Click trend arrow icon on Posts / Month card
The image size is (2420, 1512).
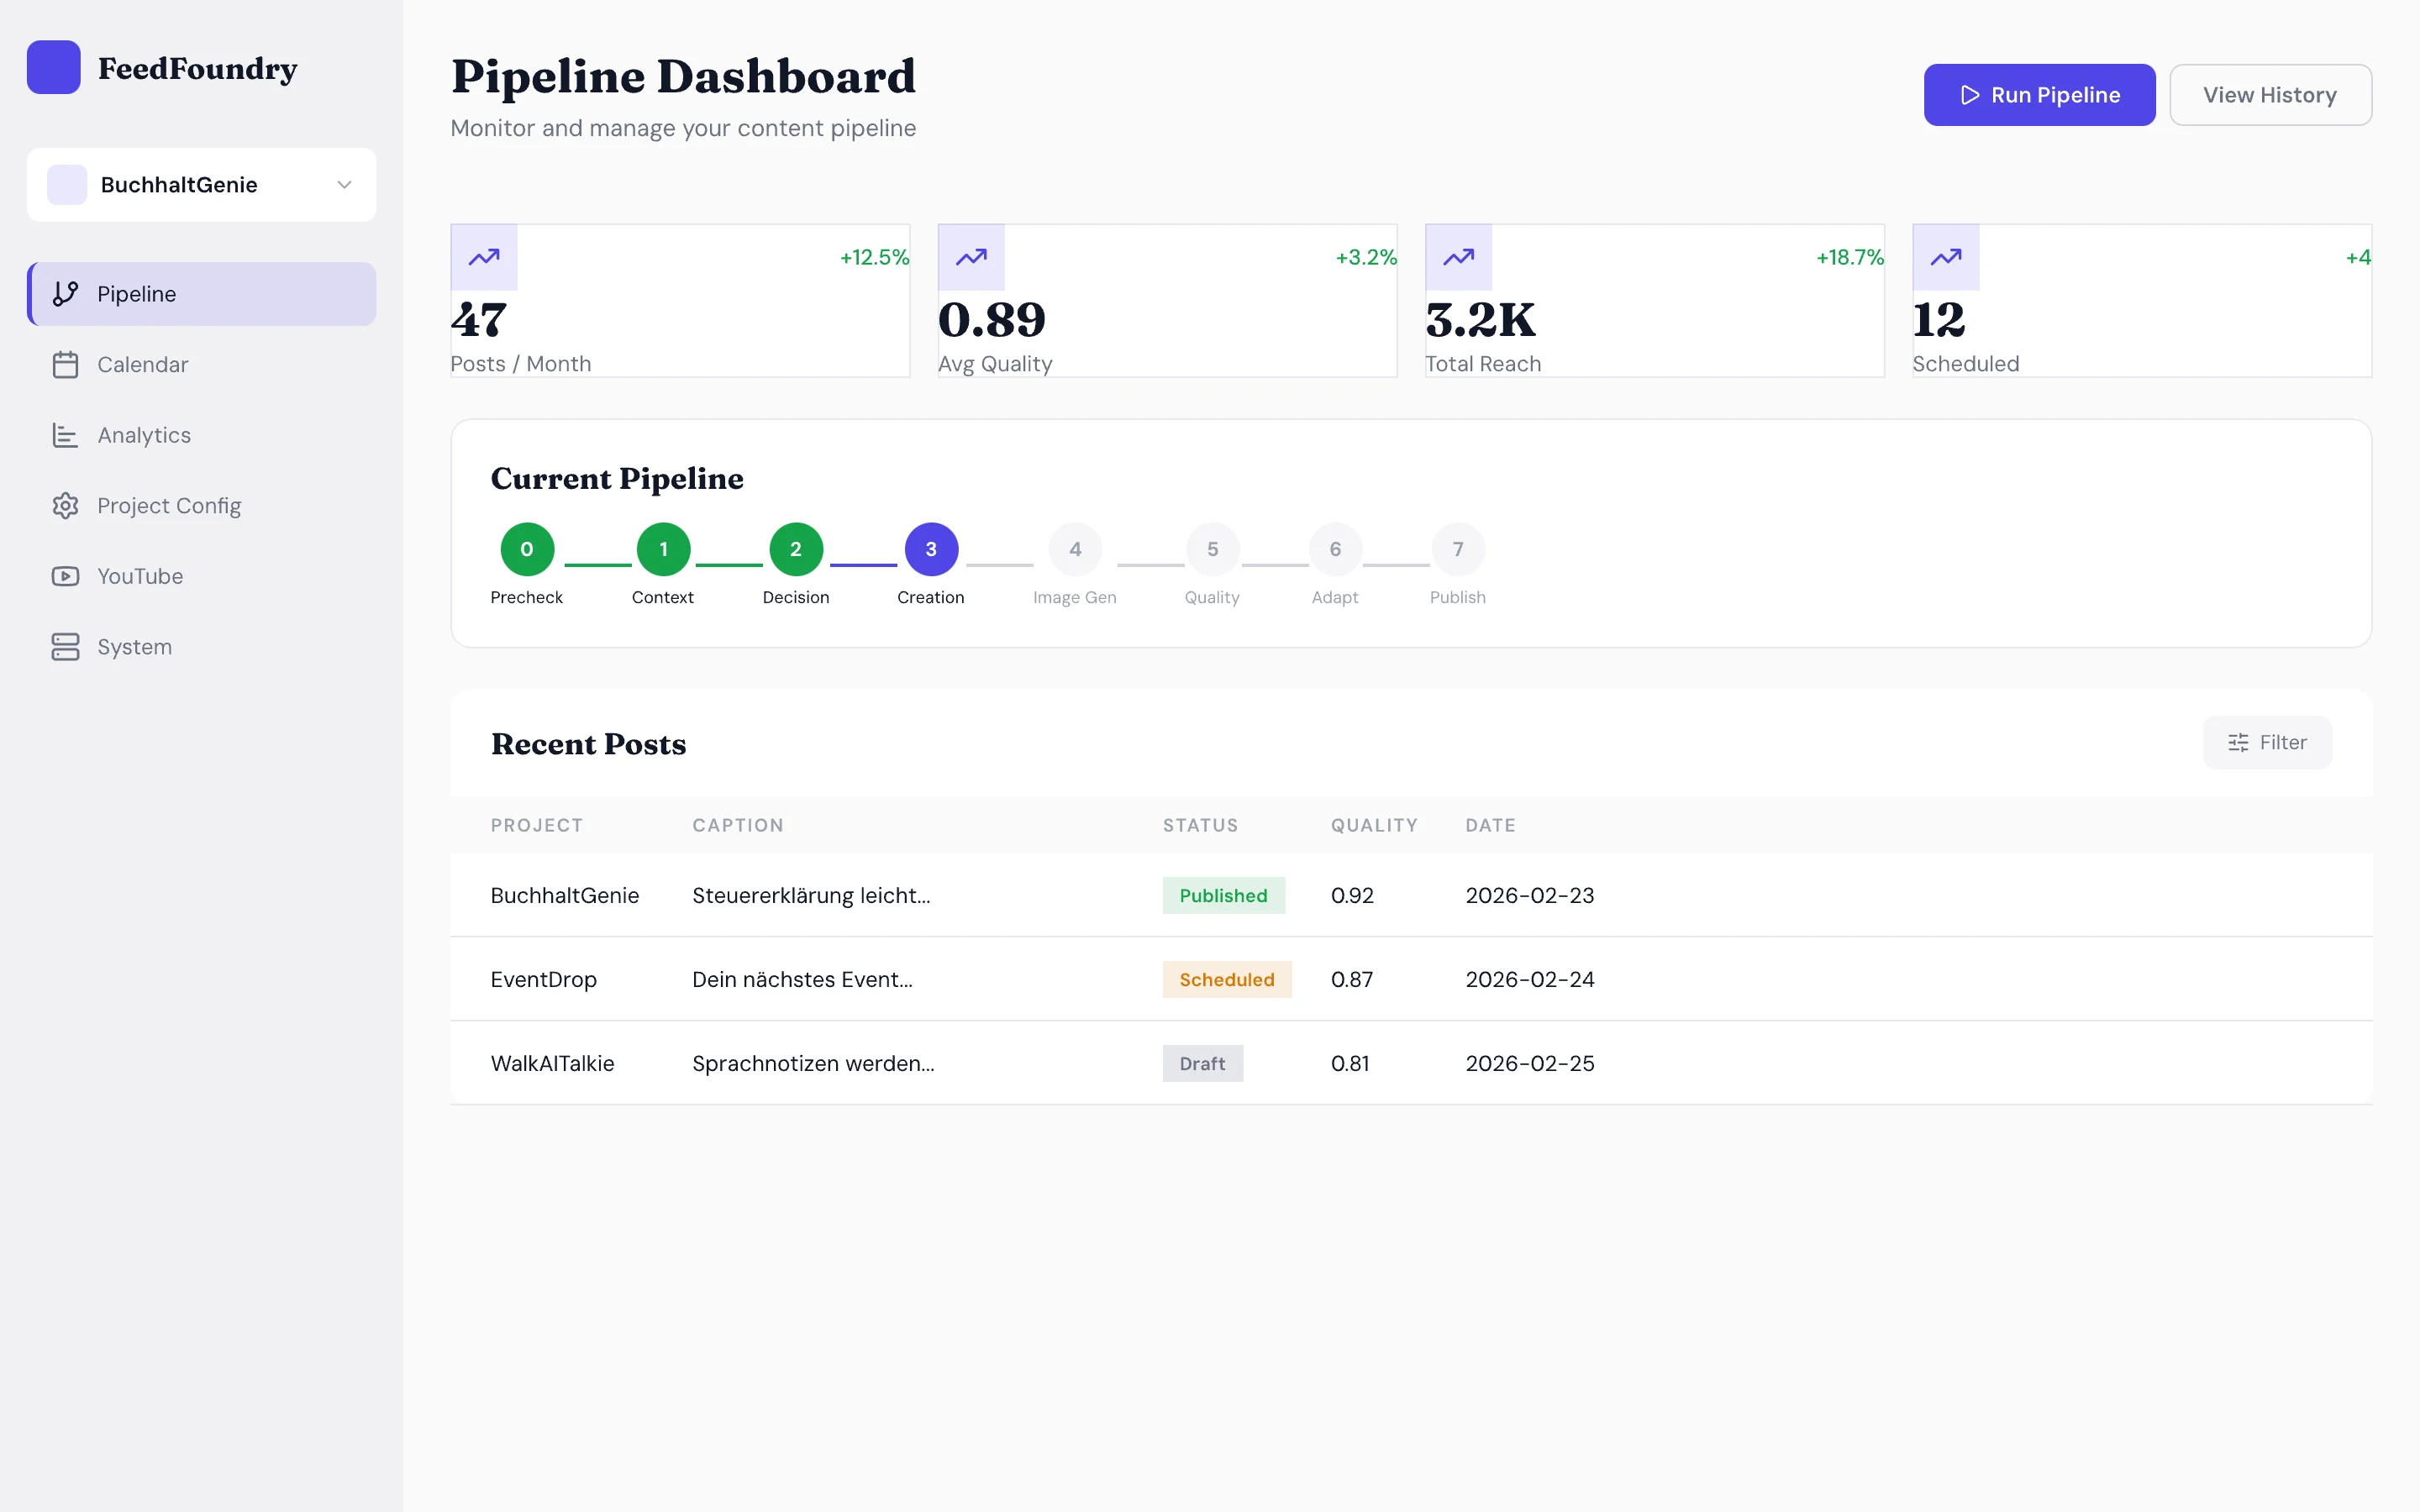484,257
